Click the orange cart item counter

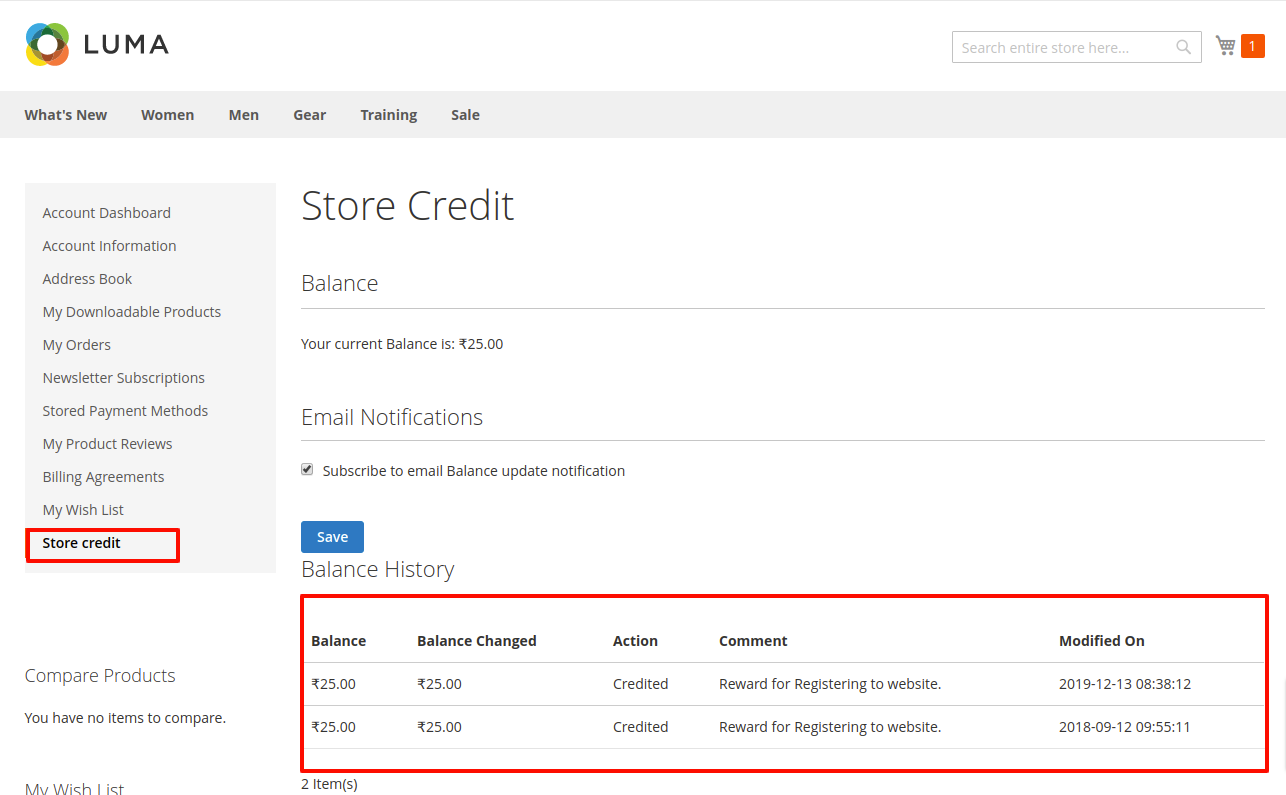click(x=1252, y=46)
